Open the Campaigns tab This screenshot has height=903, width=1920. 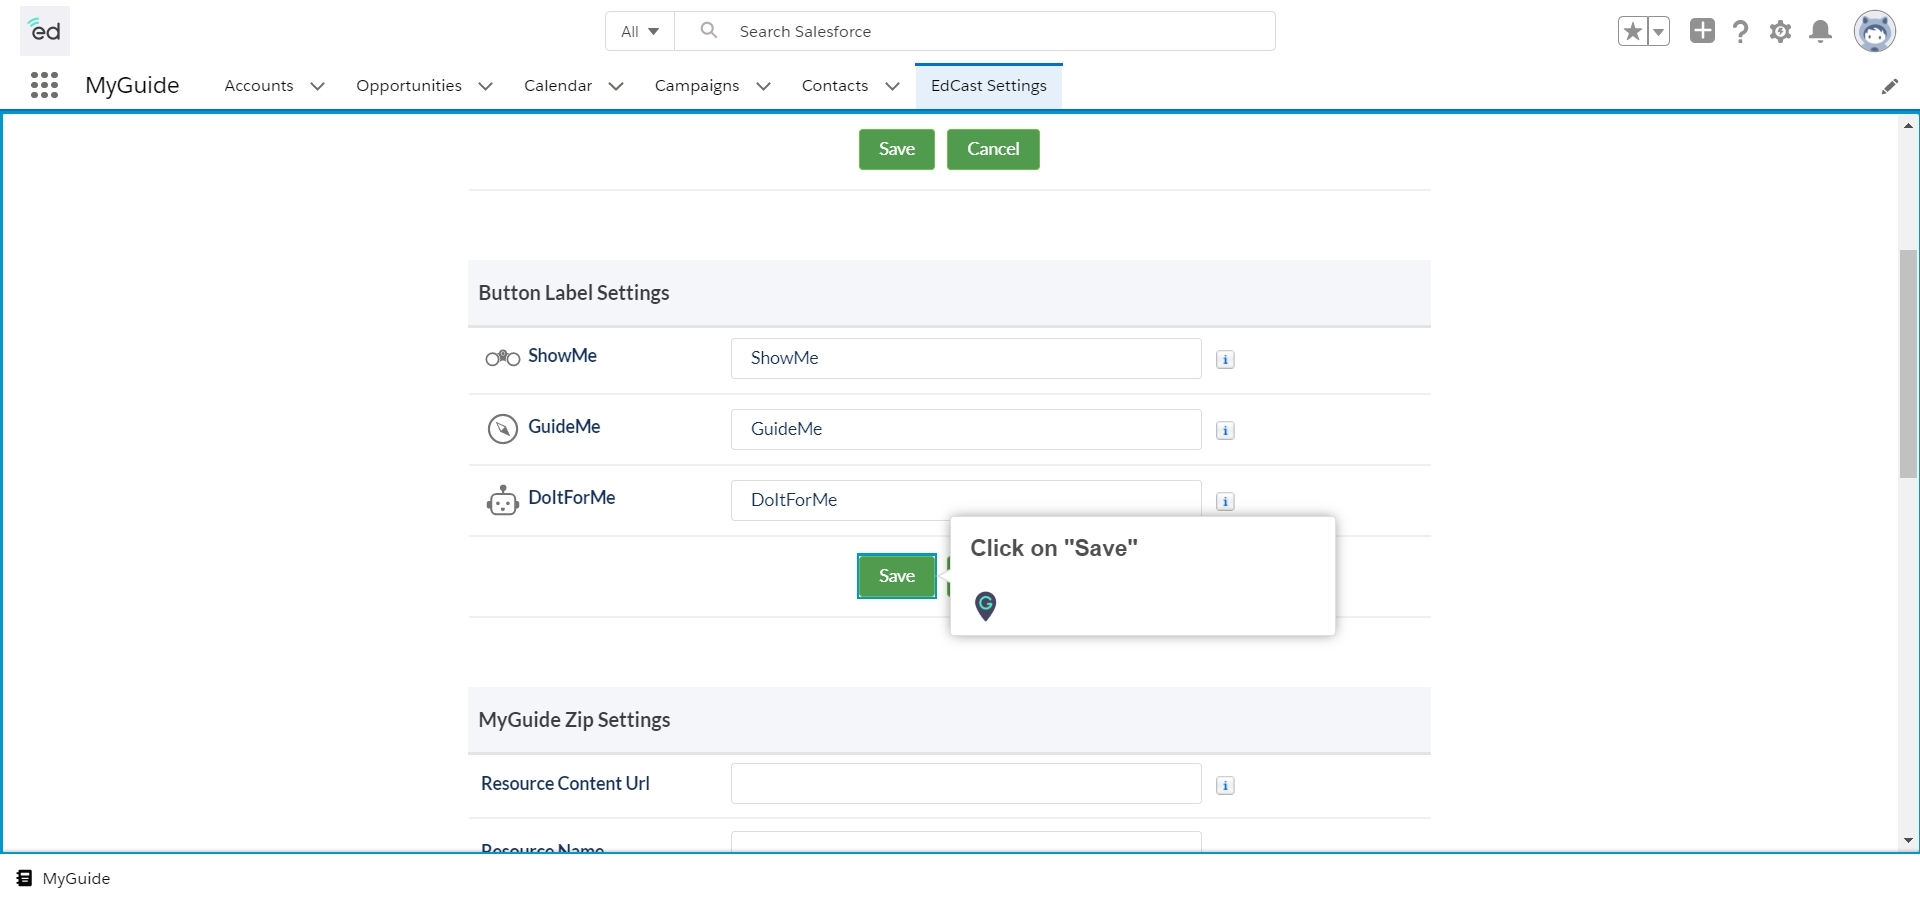(x=697, y=86)
